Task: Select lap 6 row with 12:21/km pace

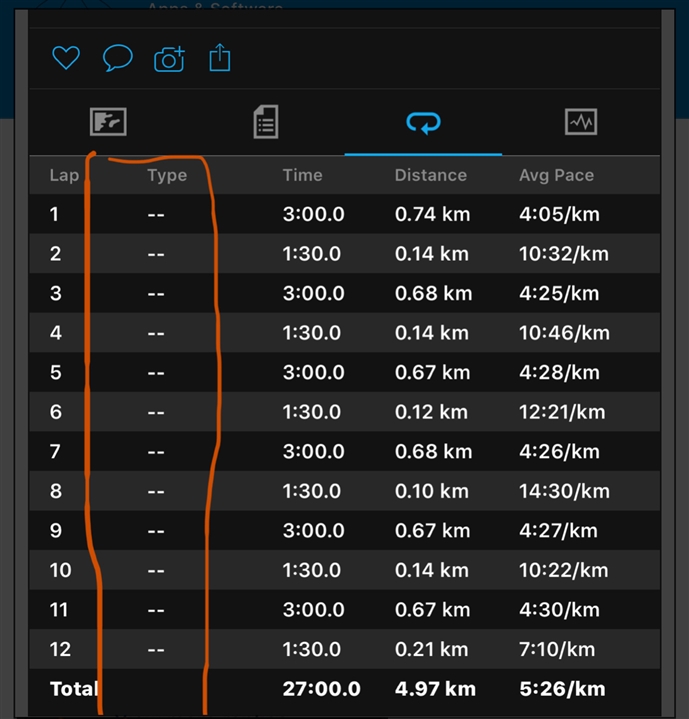Action: pos(345,412)
